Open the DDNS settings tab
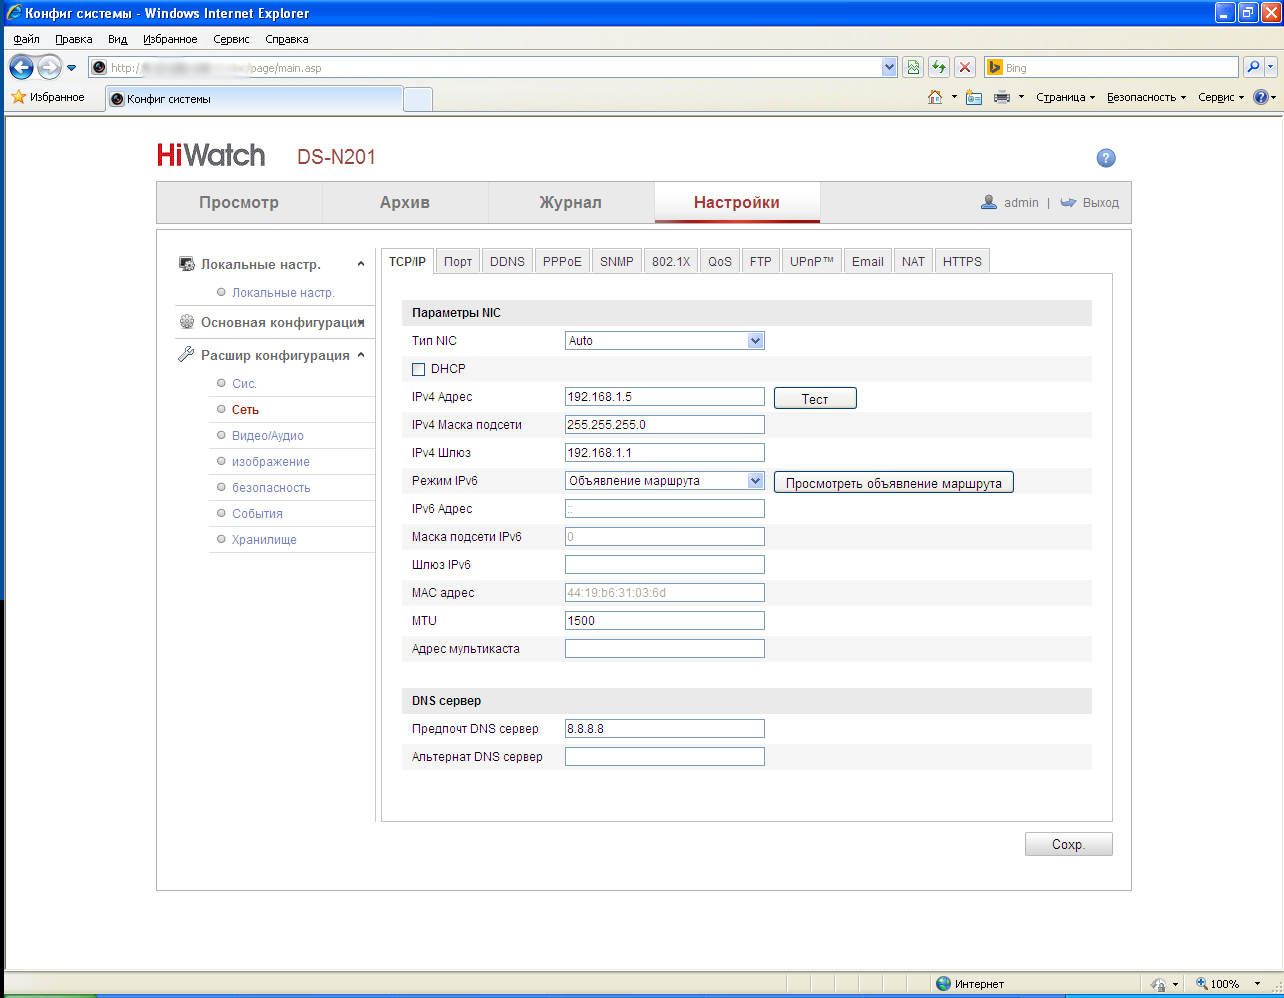 [507, 261]
